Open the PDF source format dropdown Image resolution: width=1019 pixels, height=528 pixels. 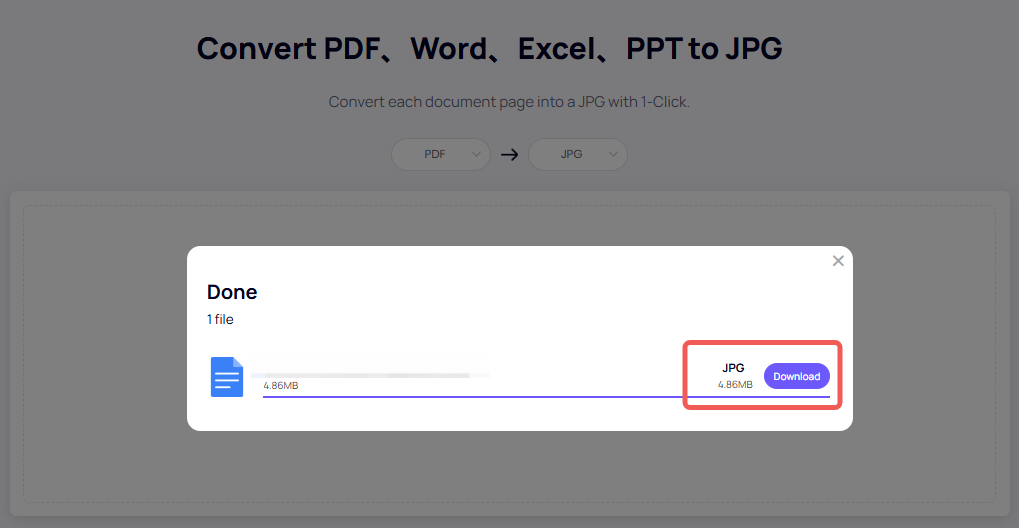click(x=441, y=155)
